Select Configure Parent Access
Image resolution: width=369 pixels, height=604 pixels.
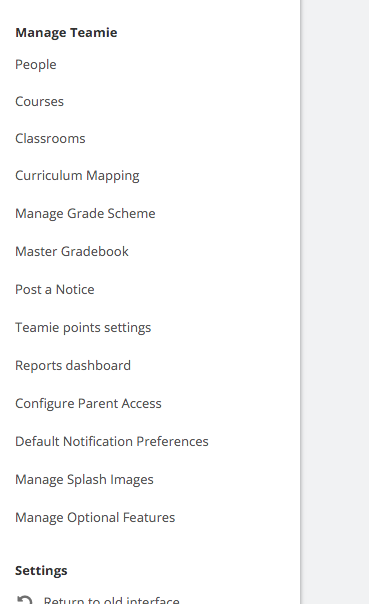pos(88,403)
